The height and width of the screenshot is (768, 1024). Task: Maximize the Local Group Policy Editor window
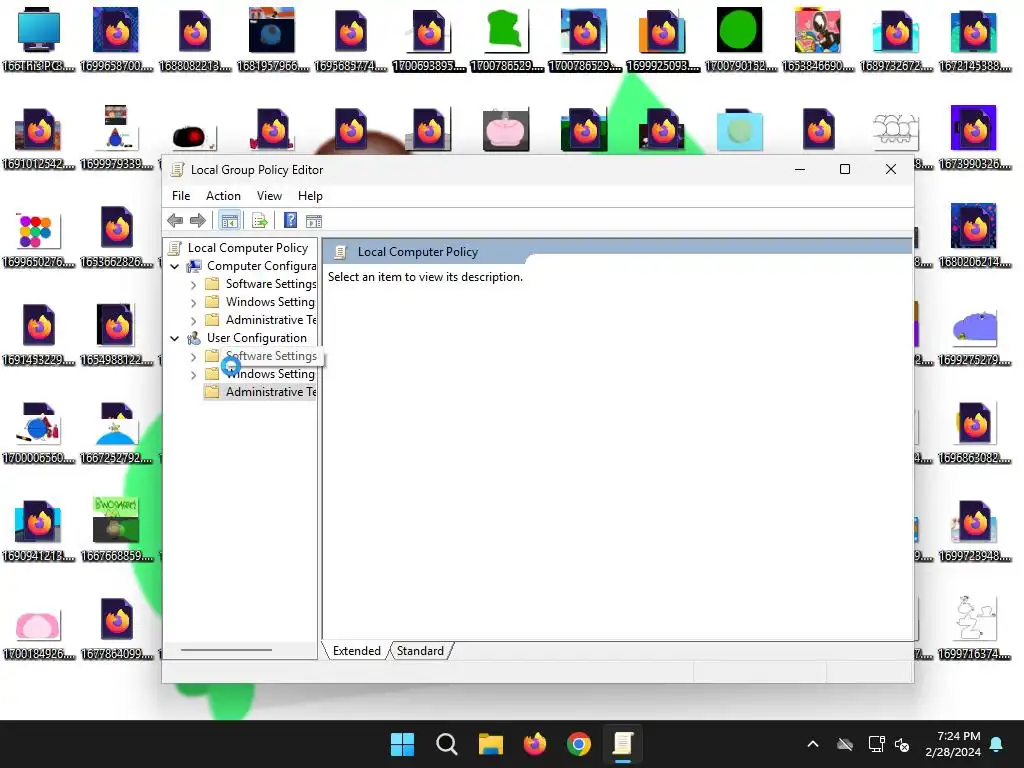[844, 169]
